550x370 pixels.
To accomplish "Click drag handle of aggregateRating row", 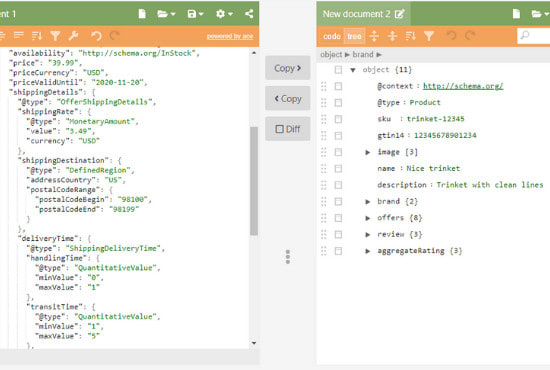I will (323, 251).
